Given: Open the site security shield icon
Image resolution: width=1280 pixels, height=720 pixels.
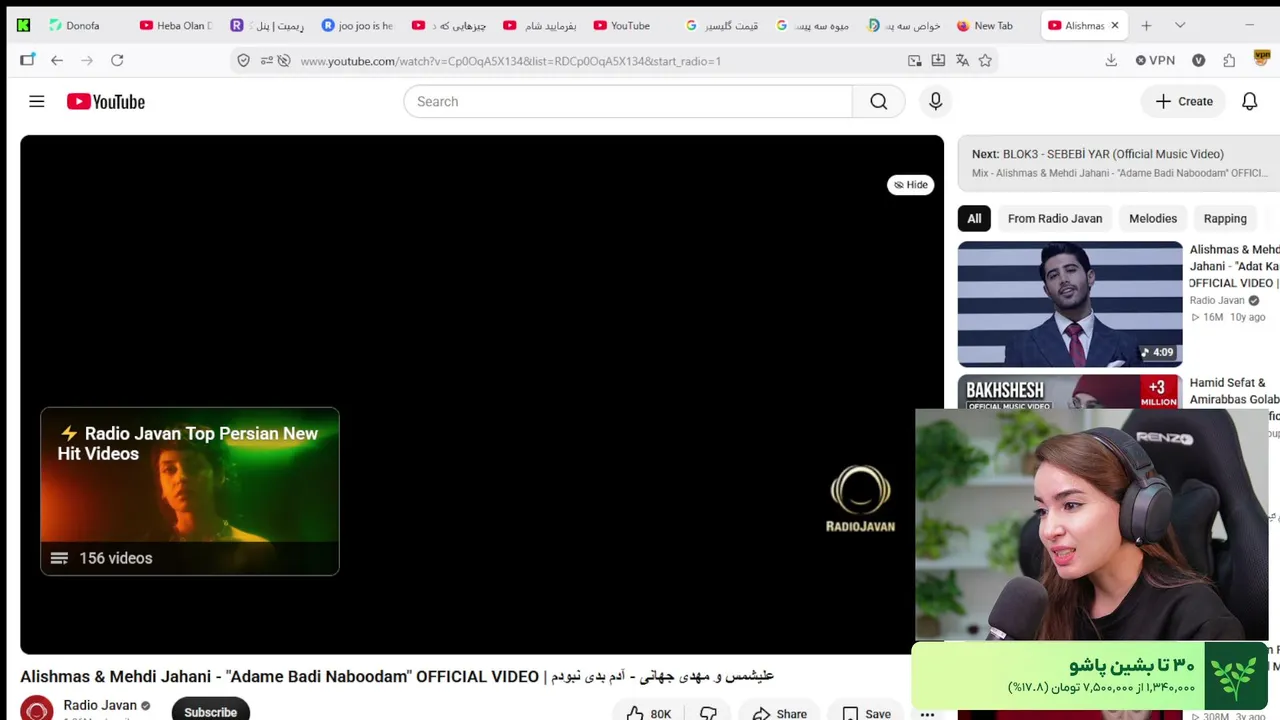Looking at the screenshot, I should (243, 61).
